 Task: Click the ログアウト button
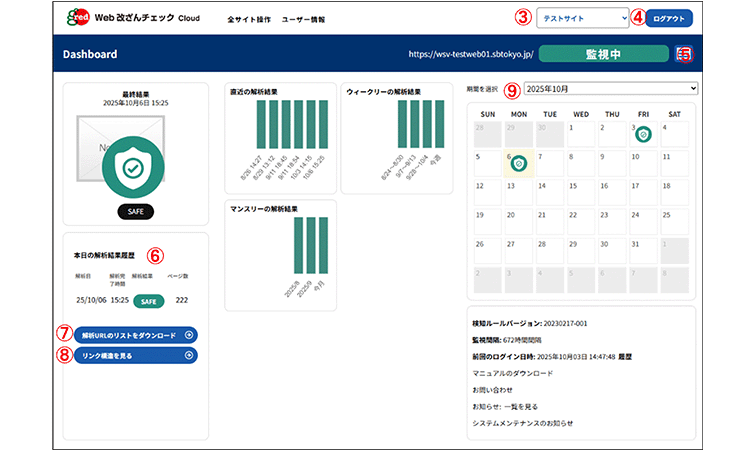coord(669,18)
